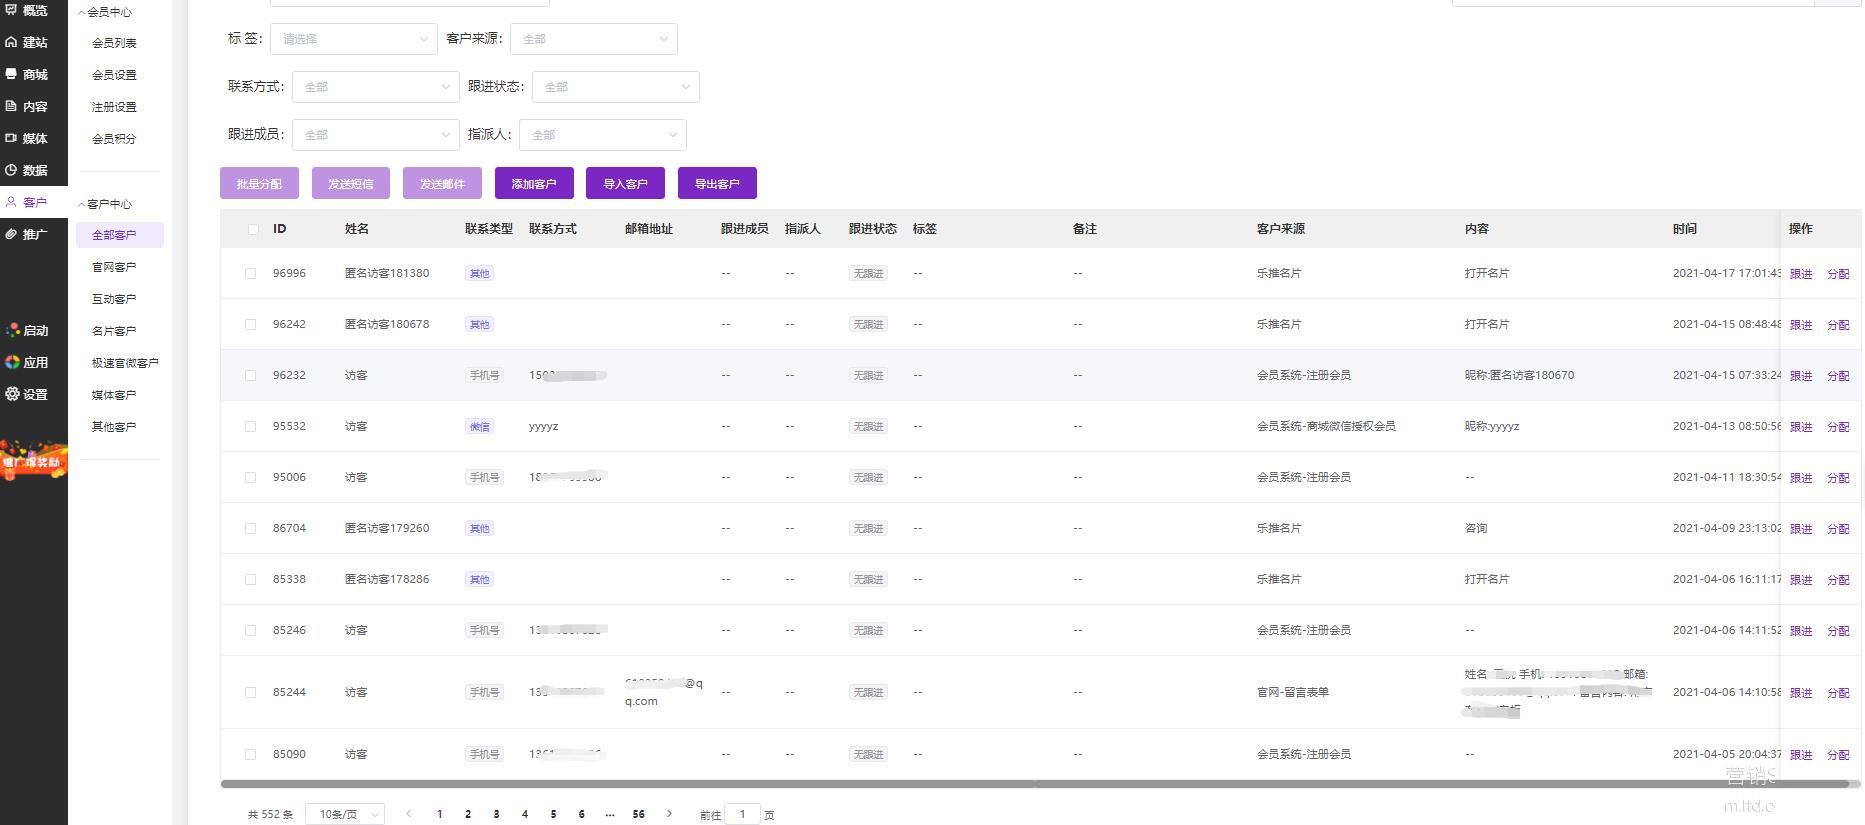Toggle the select-all checkbox in table header
Screen dimensions: 1865x825
click(x=253, y=229)
